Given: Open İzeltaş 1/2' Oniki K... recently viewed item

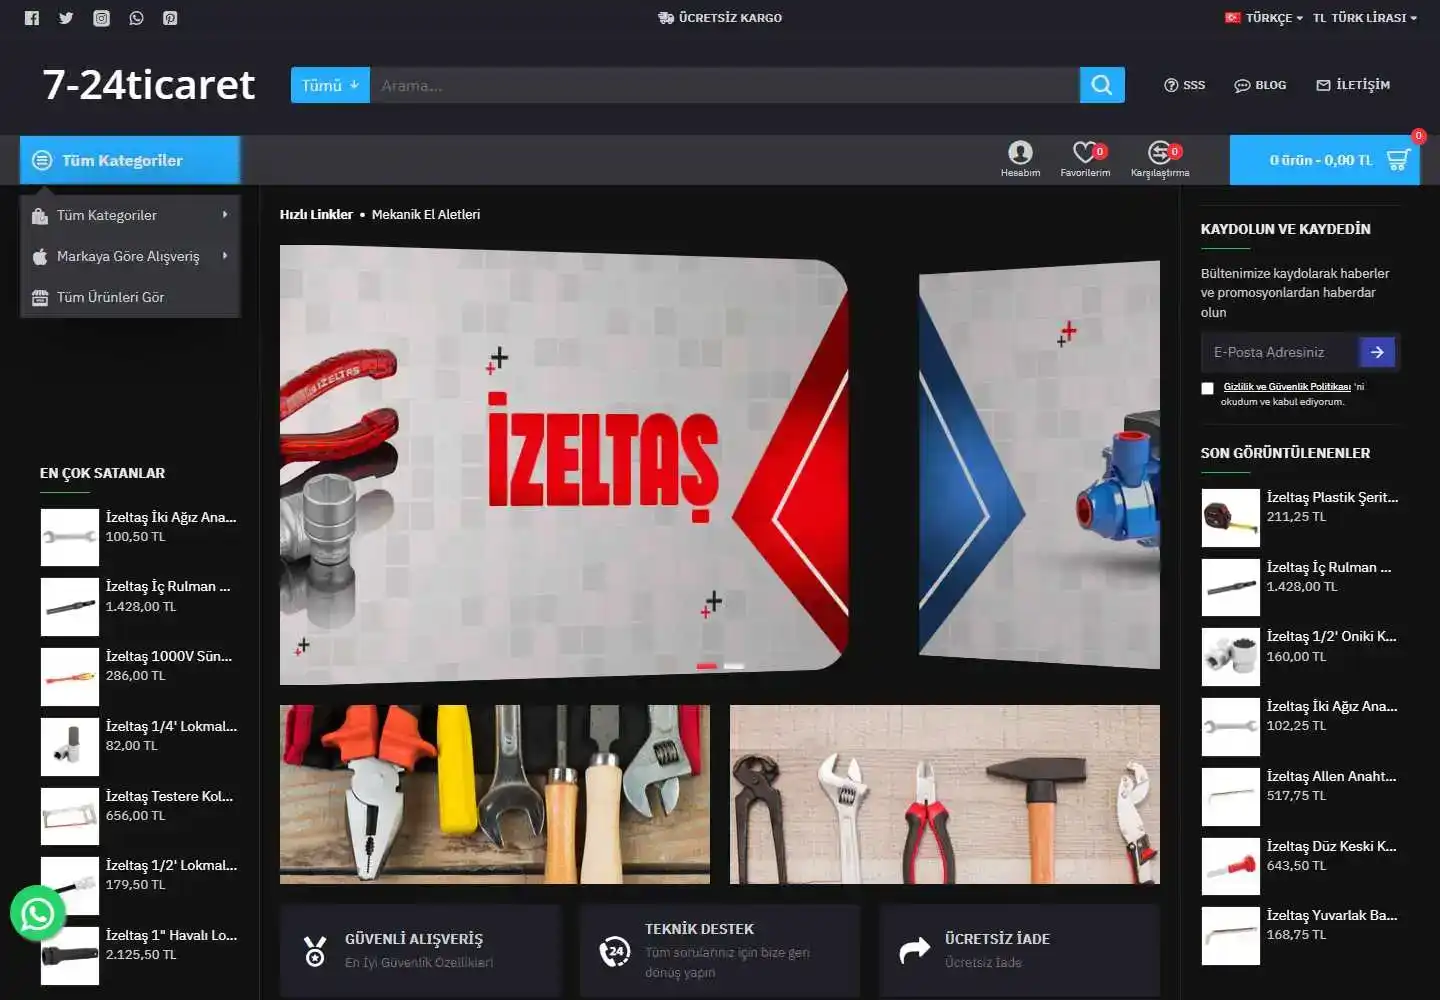Looking at the screenshot, I should [1331, 636].
